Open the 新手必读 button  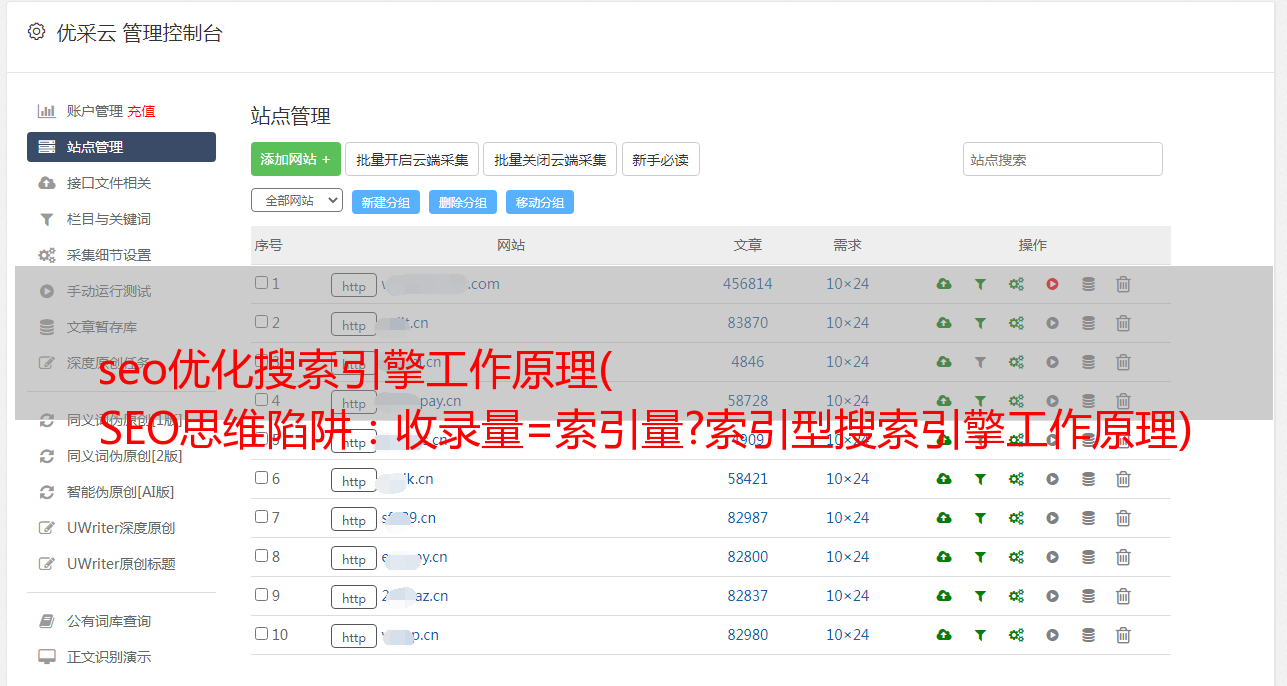661,159
